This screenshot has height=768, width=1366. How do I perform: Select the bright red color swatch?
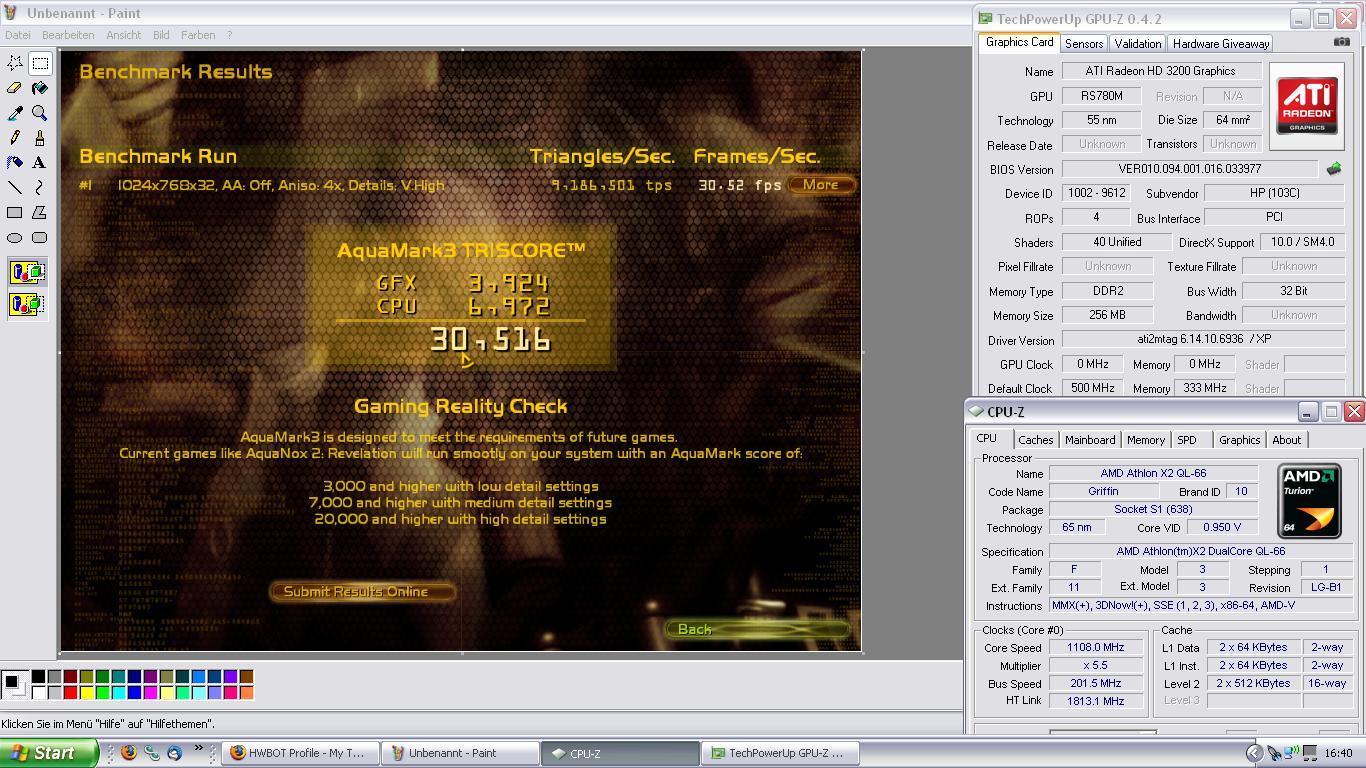coord(70,692)
